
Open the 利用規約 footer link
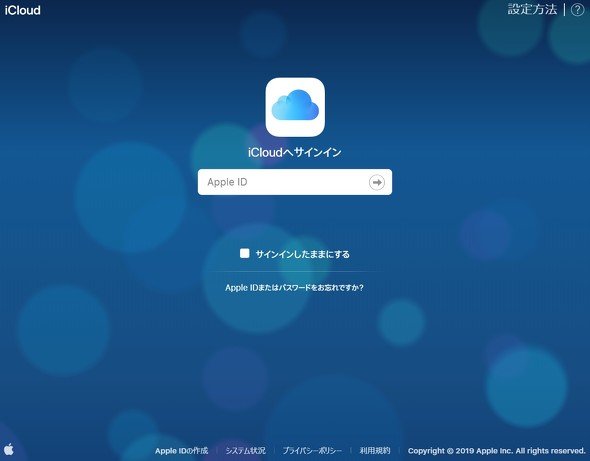point(375,450)
